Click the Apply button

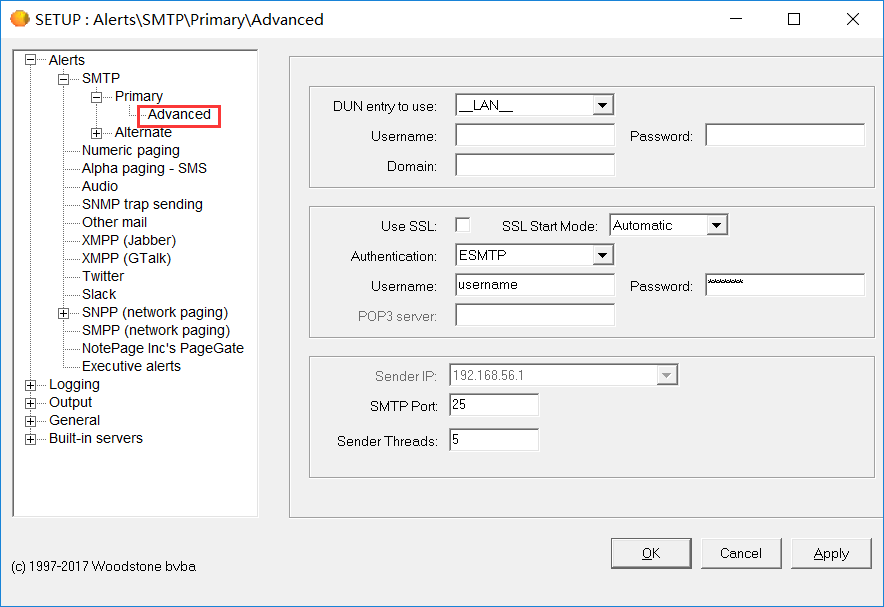pyautogui.click(x=831, y=552)
